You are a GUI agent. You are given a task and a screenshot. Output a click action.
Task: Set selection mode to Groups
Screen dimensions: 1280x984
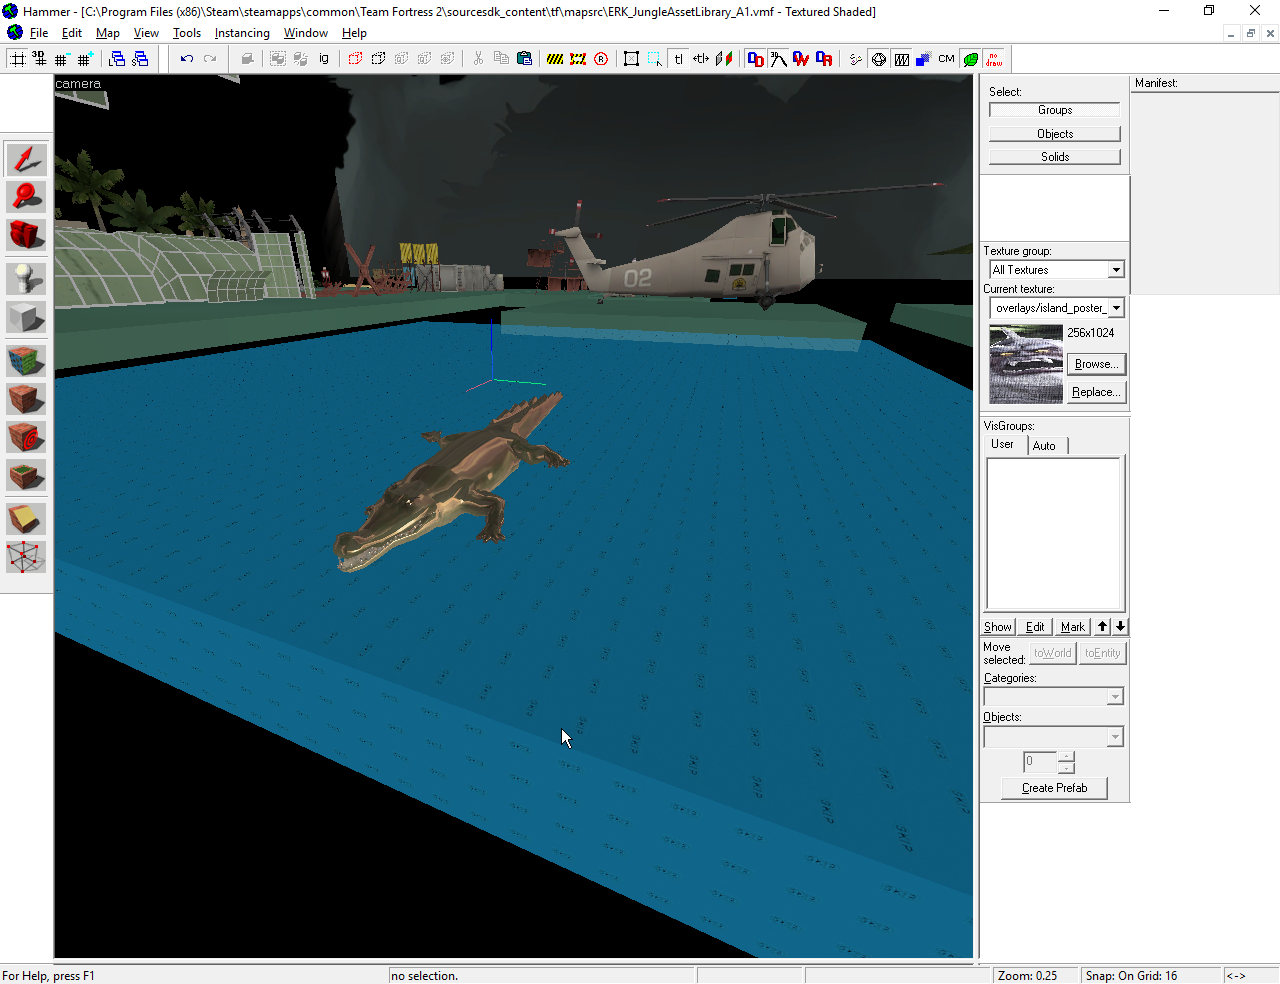[x=1055, y=110]
